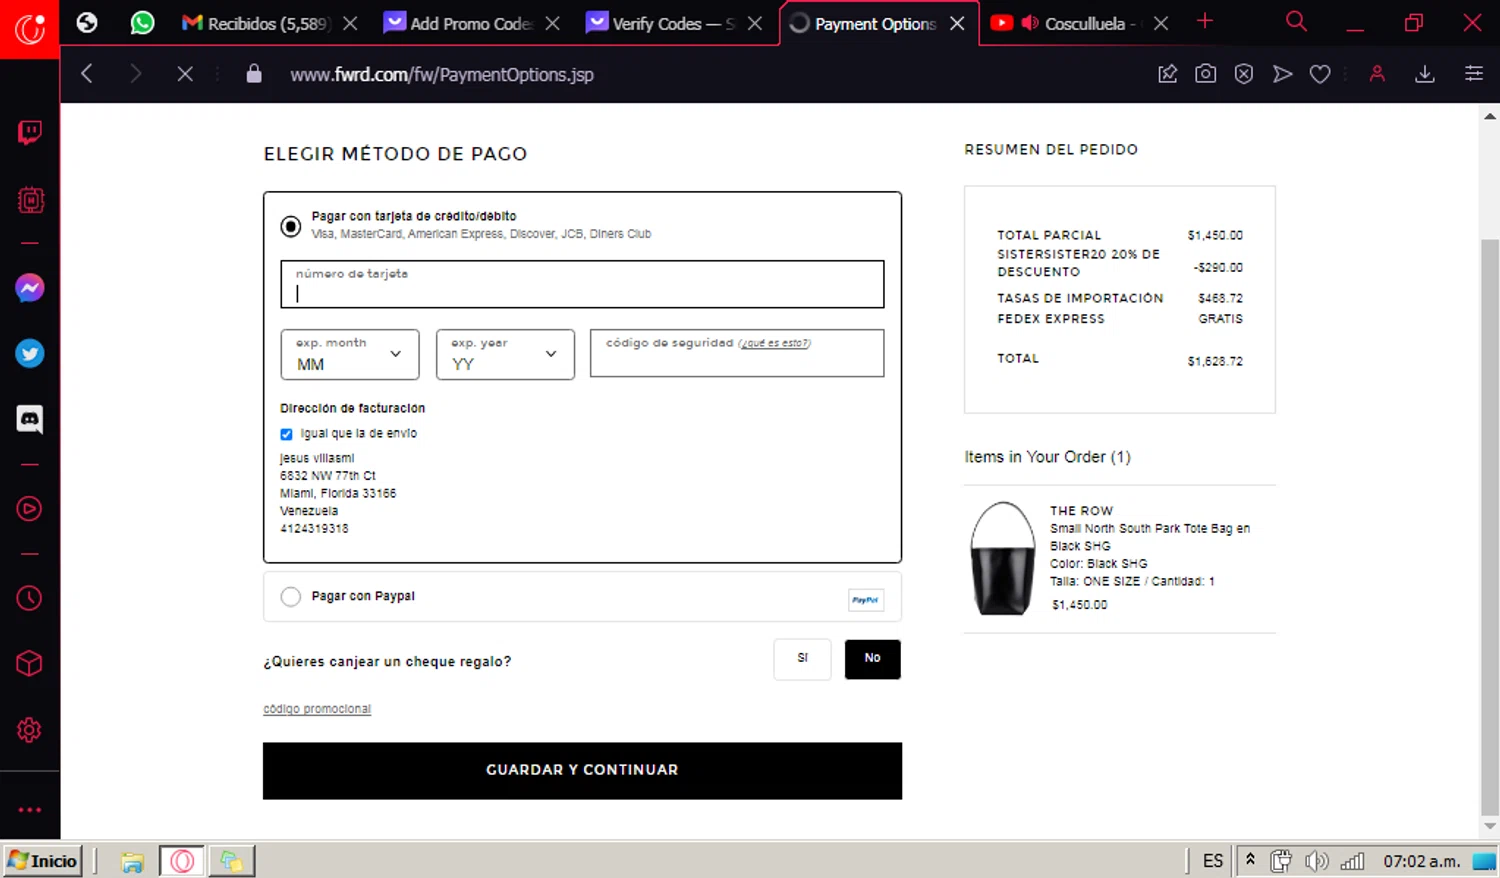This screenshot has width=1500, height=878.
Task: Select pay with credit/debit card radio
Action: tap(291, 227)
